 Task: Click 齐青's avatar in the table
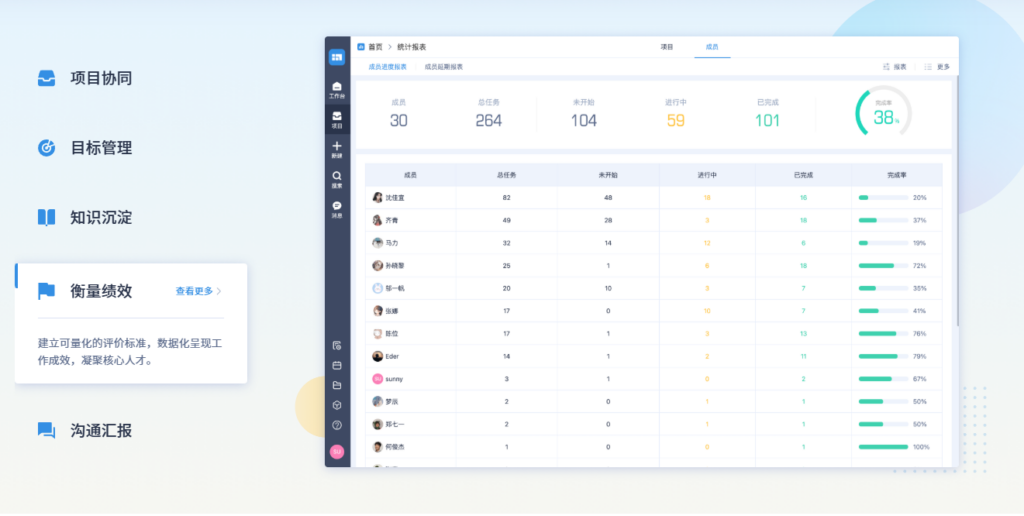[377, 220]
